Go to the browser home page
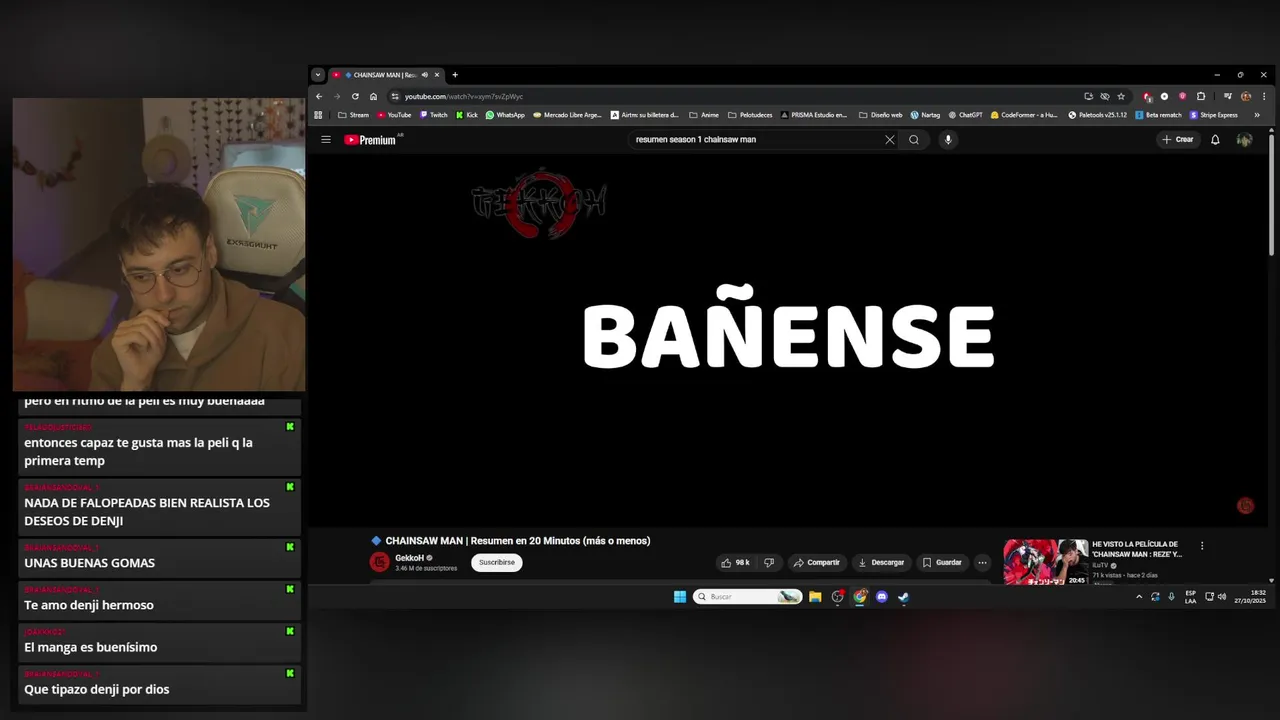Viewport: 1280px width, 720px height. [373, 97]
